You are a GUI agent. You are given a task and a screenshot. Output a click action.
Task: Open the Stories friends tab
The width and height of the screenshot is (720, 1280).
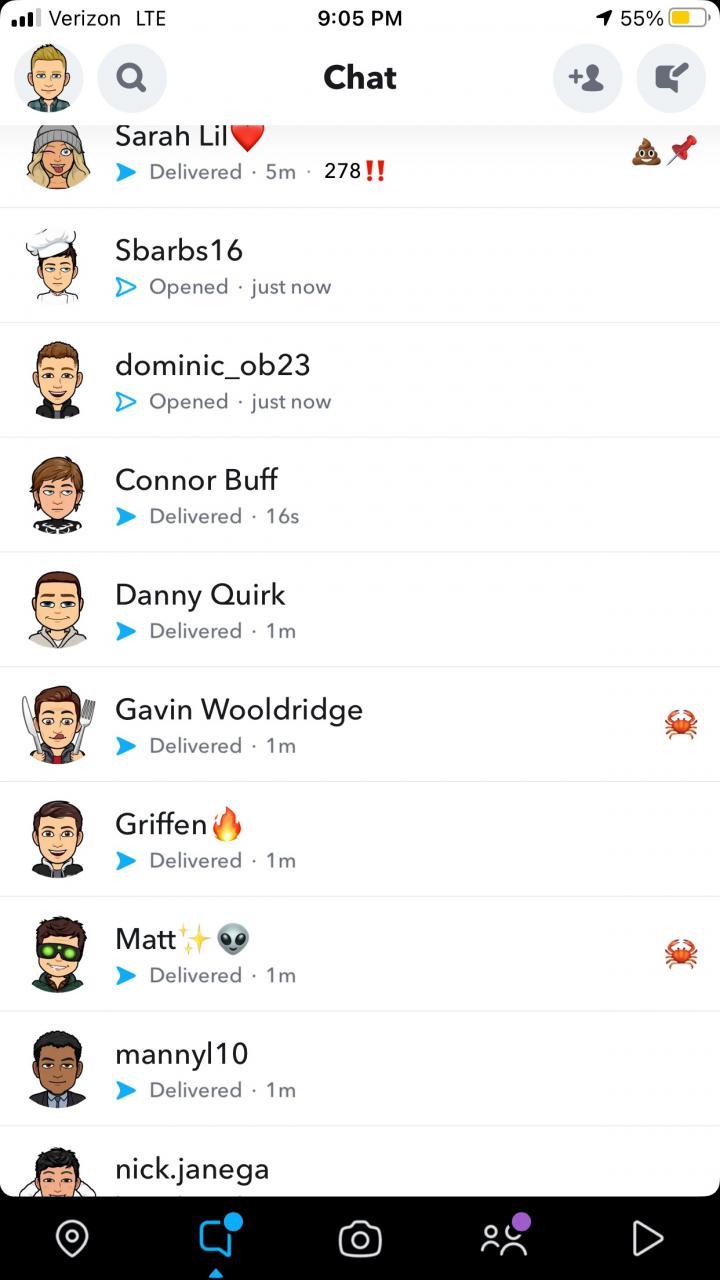tap(505, 1237)
